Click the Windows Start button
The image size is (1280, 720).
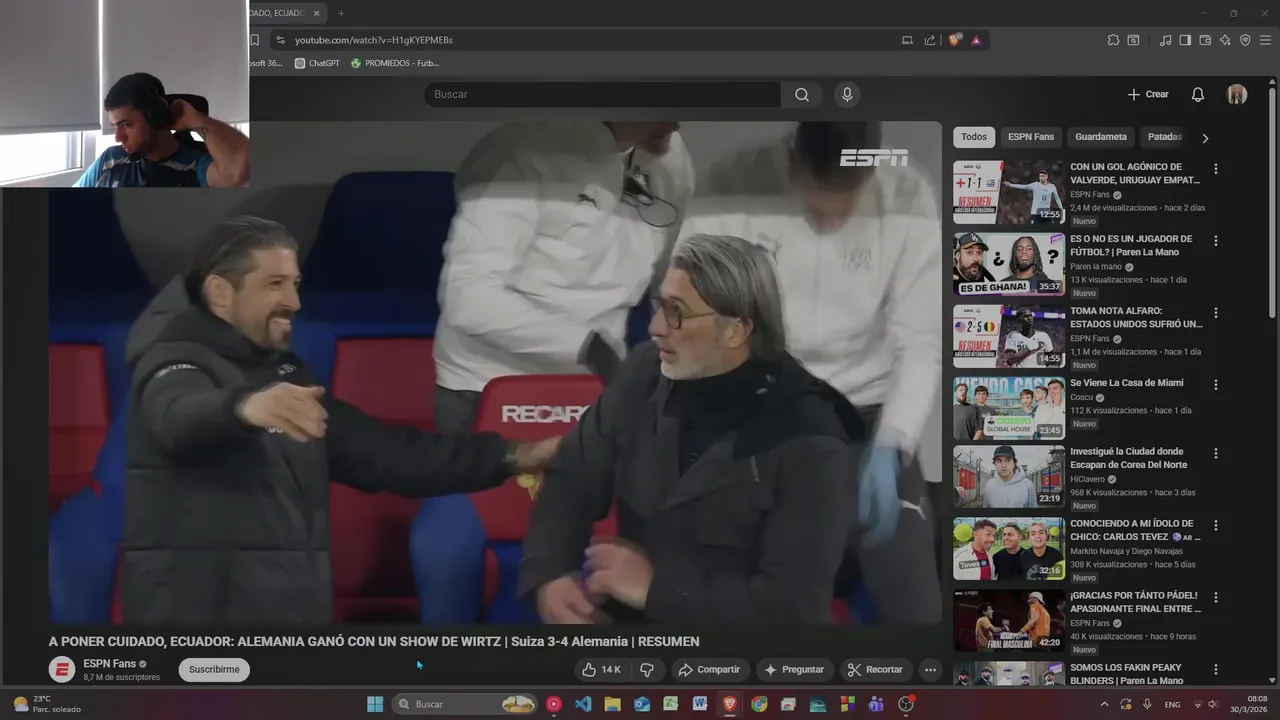point(375,704)
